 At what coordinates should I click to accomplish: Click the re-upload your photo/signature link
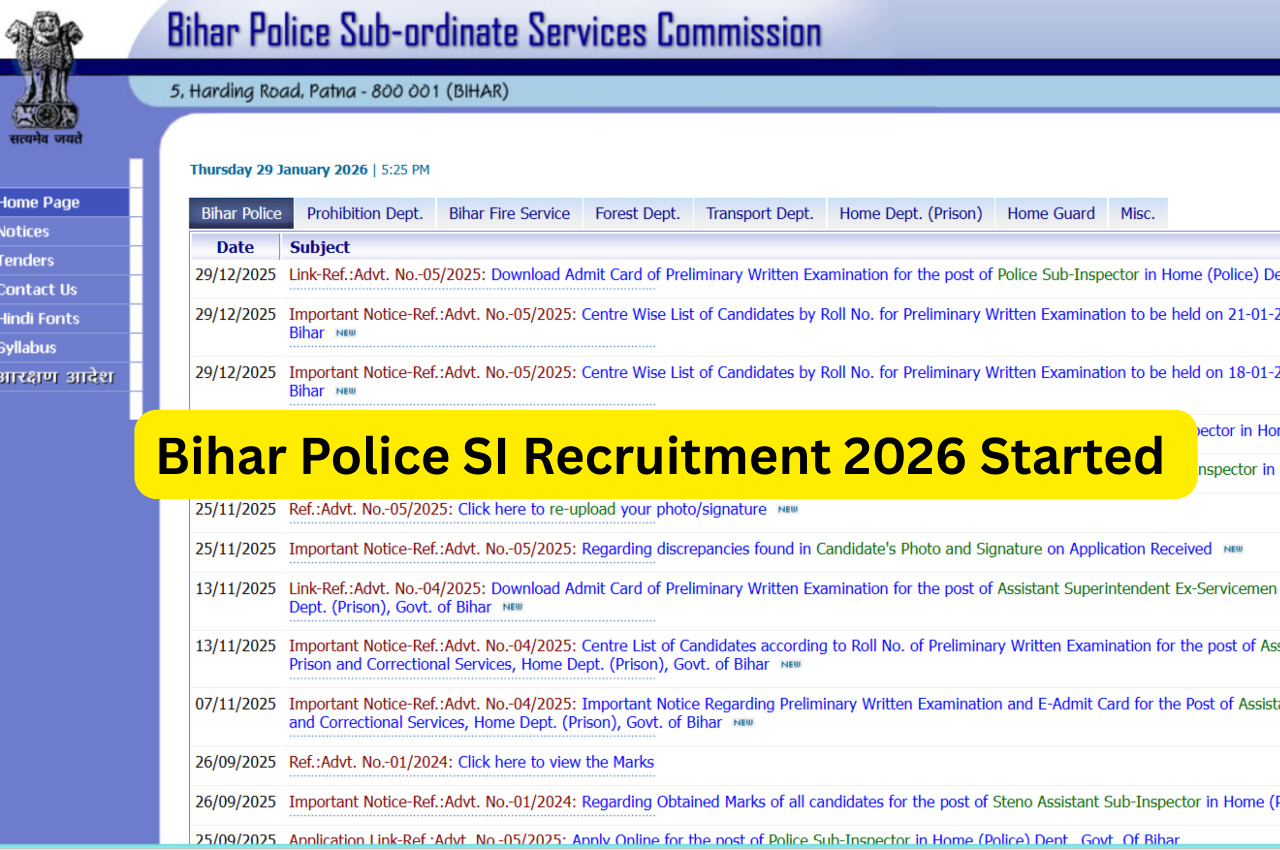610,509
